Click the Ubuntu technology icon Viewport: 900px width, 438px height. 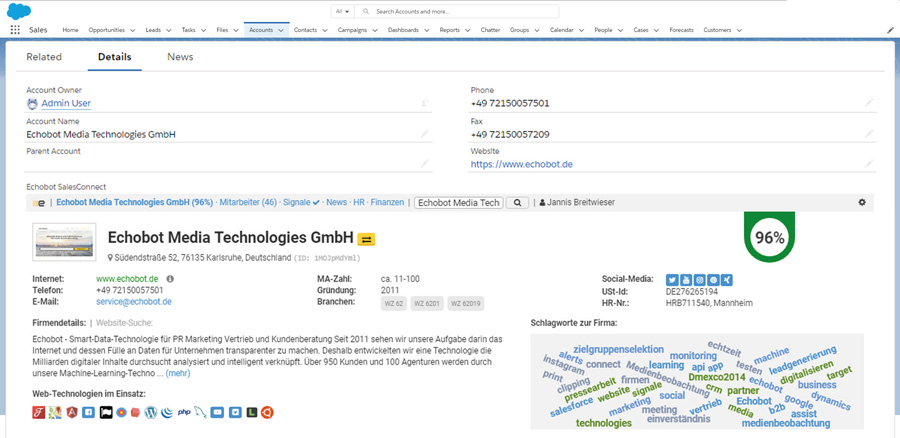(x=267, y=412)
